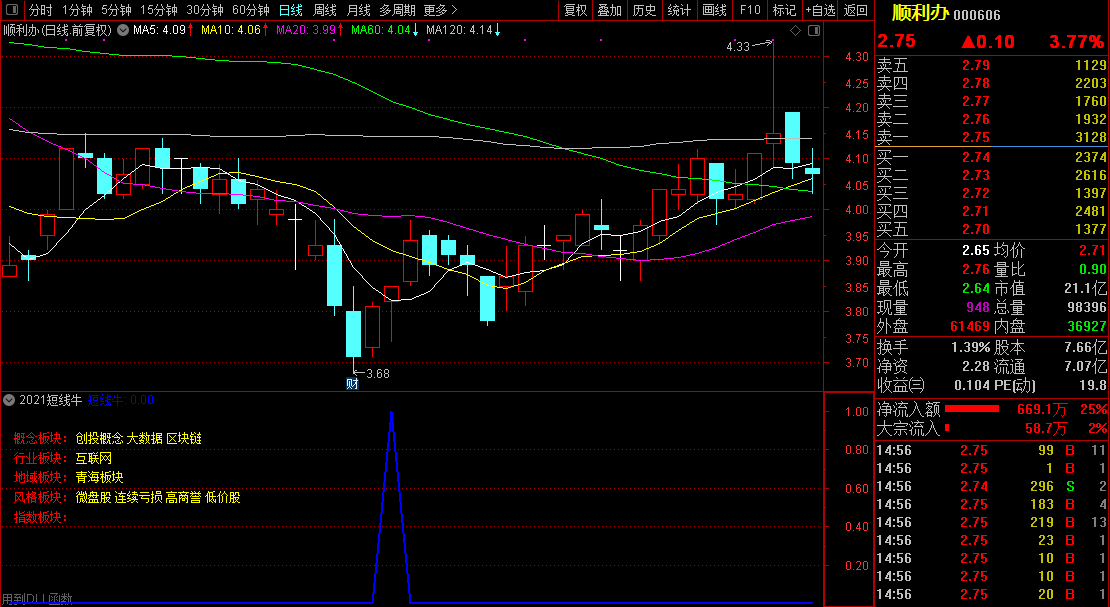Viewport: 1110px width, 607px height.
Task: Switch to 分时 intraday view
Action: tap(40, 10)
